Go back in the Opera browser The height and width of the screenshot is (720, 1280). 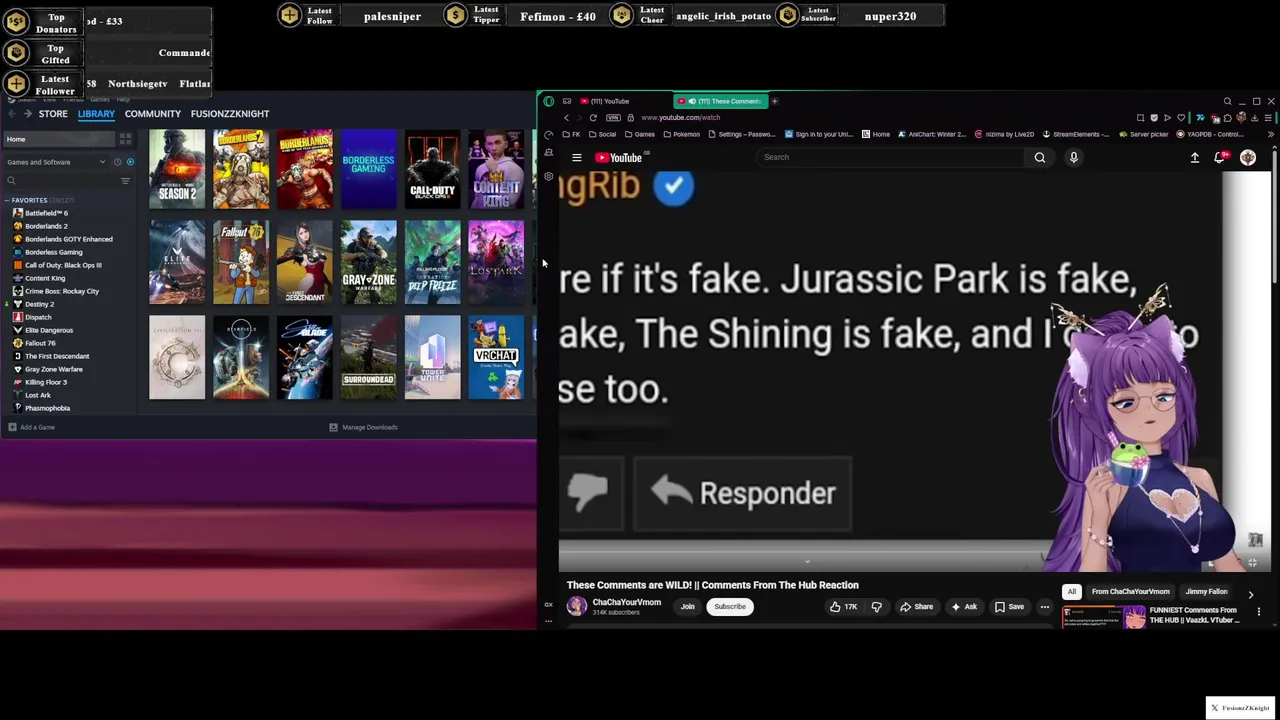(x=566, y=118)
